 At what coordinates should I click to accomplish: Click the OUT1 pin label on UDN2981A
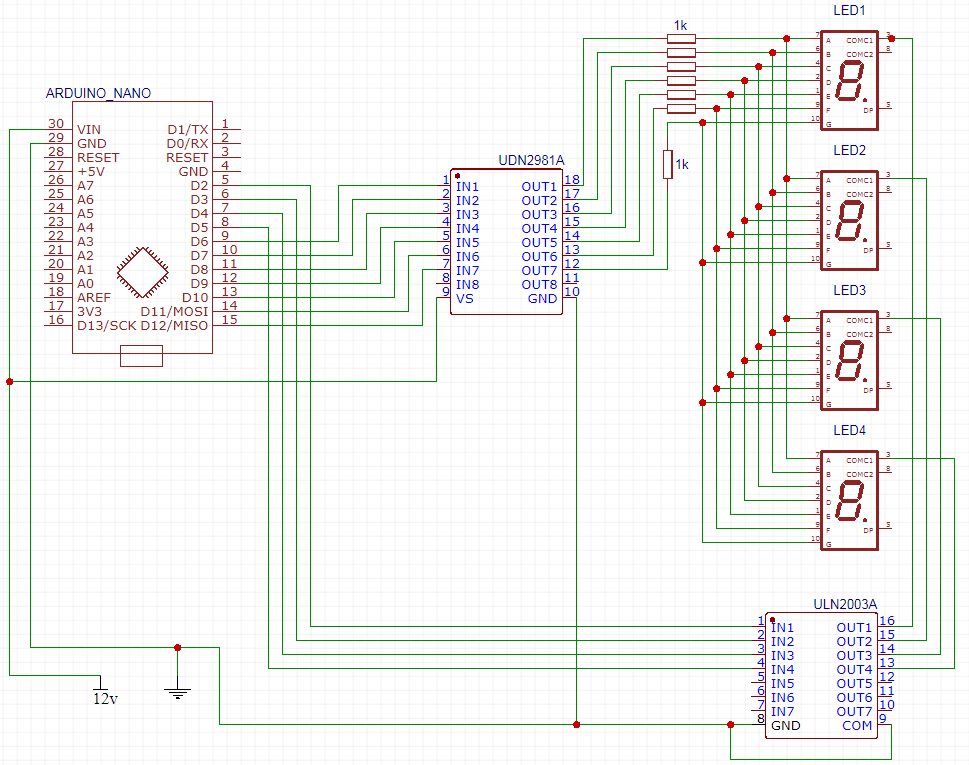tap(540, 187)
